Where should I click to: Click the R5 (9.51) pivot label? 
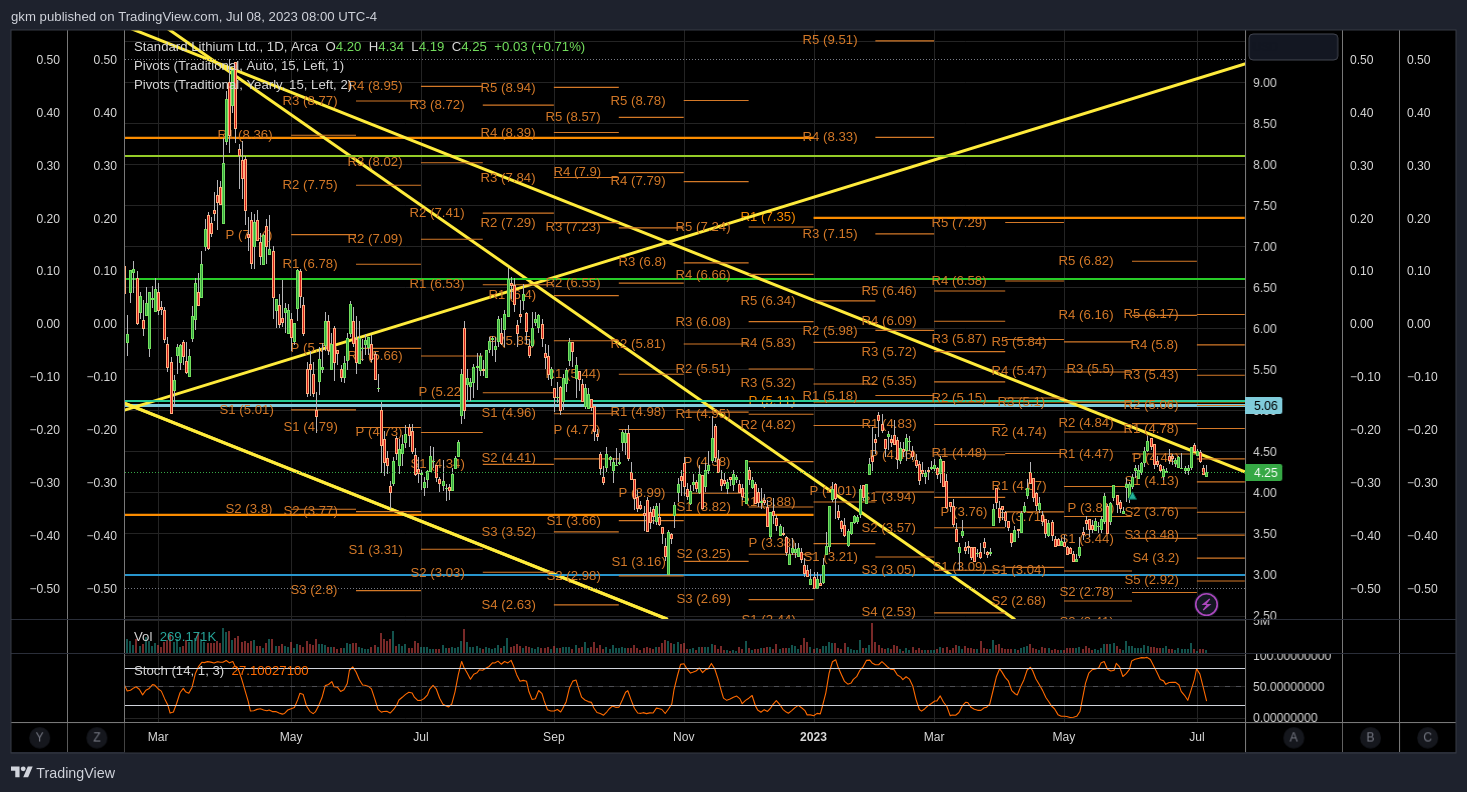pyautogui.click(x=830, y=40)
